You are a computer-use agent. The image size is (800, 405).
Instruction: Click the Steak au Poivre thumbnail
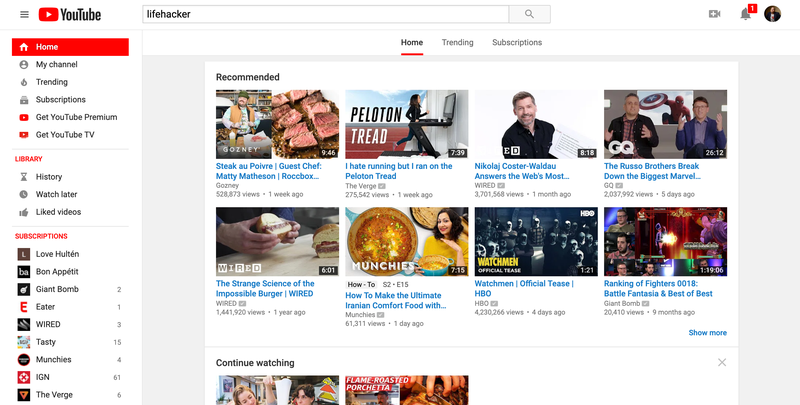coord(277,124)
